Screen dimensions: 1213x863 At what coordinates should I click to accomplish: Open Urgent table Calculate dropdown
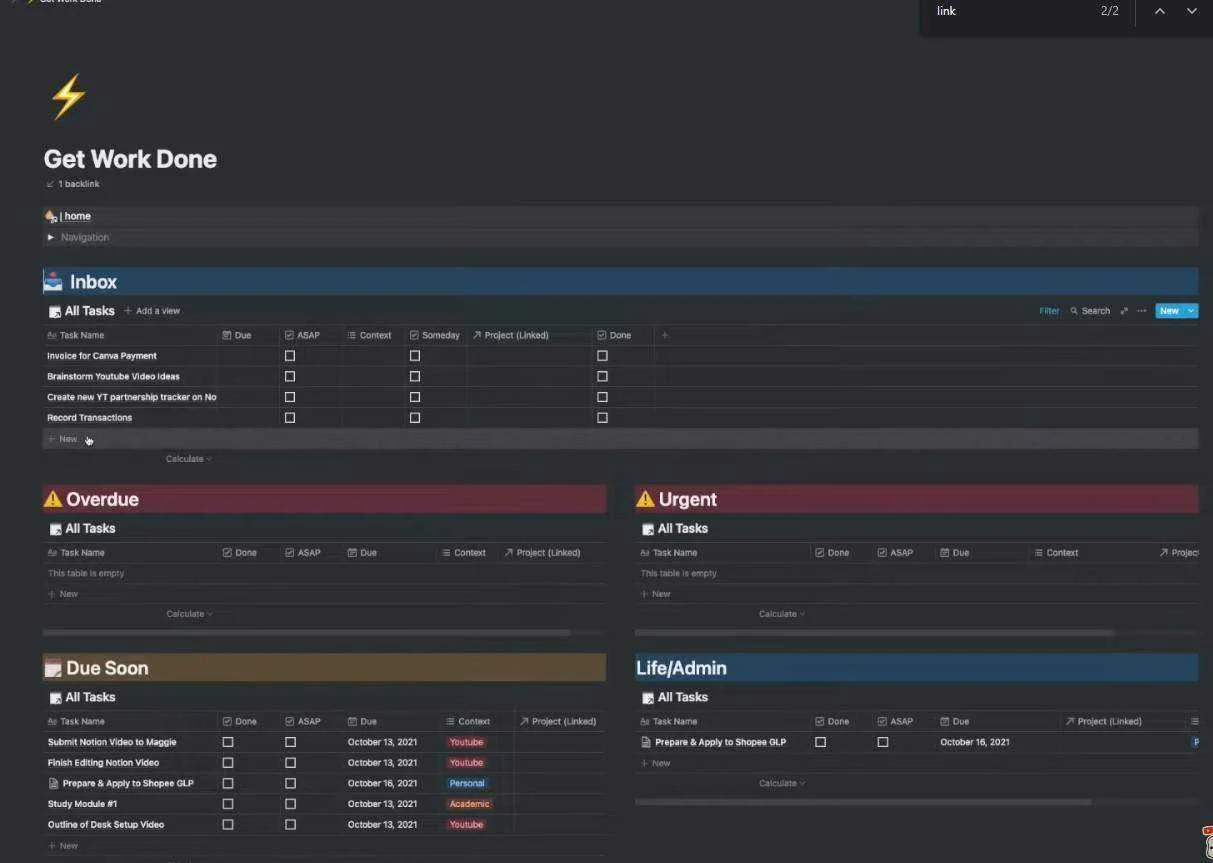(781, 614)
